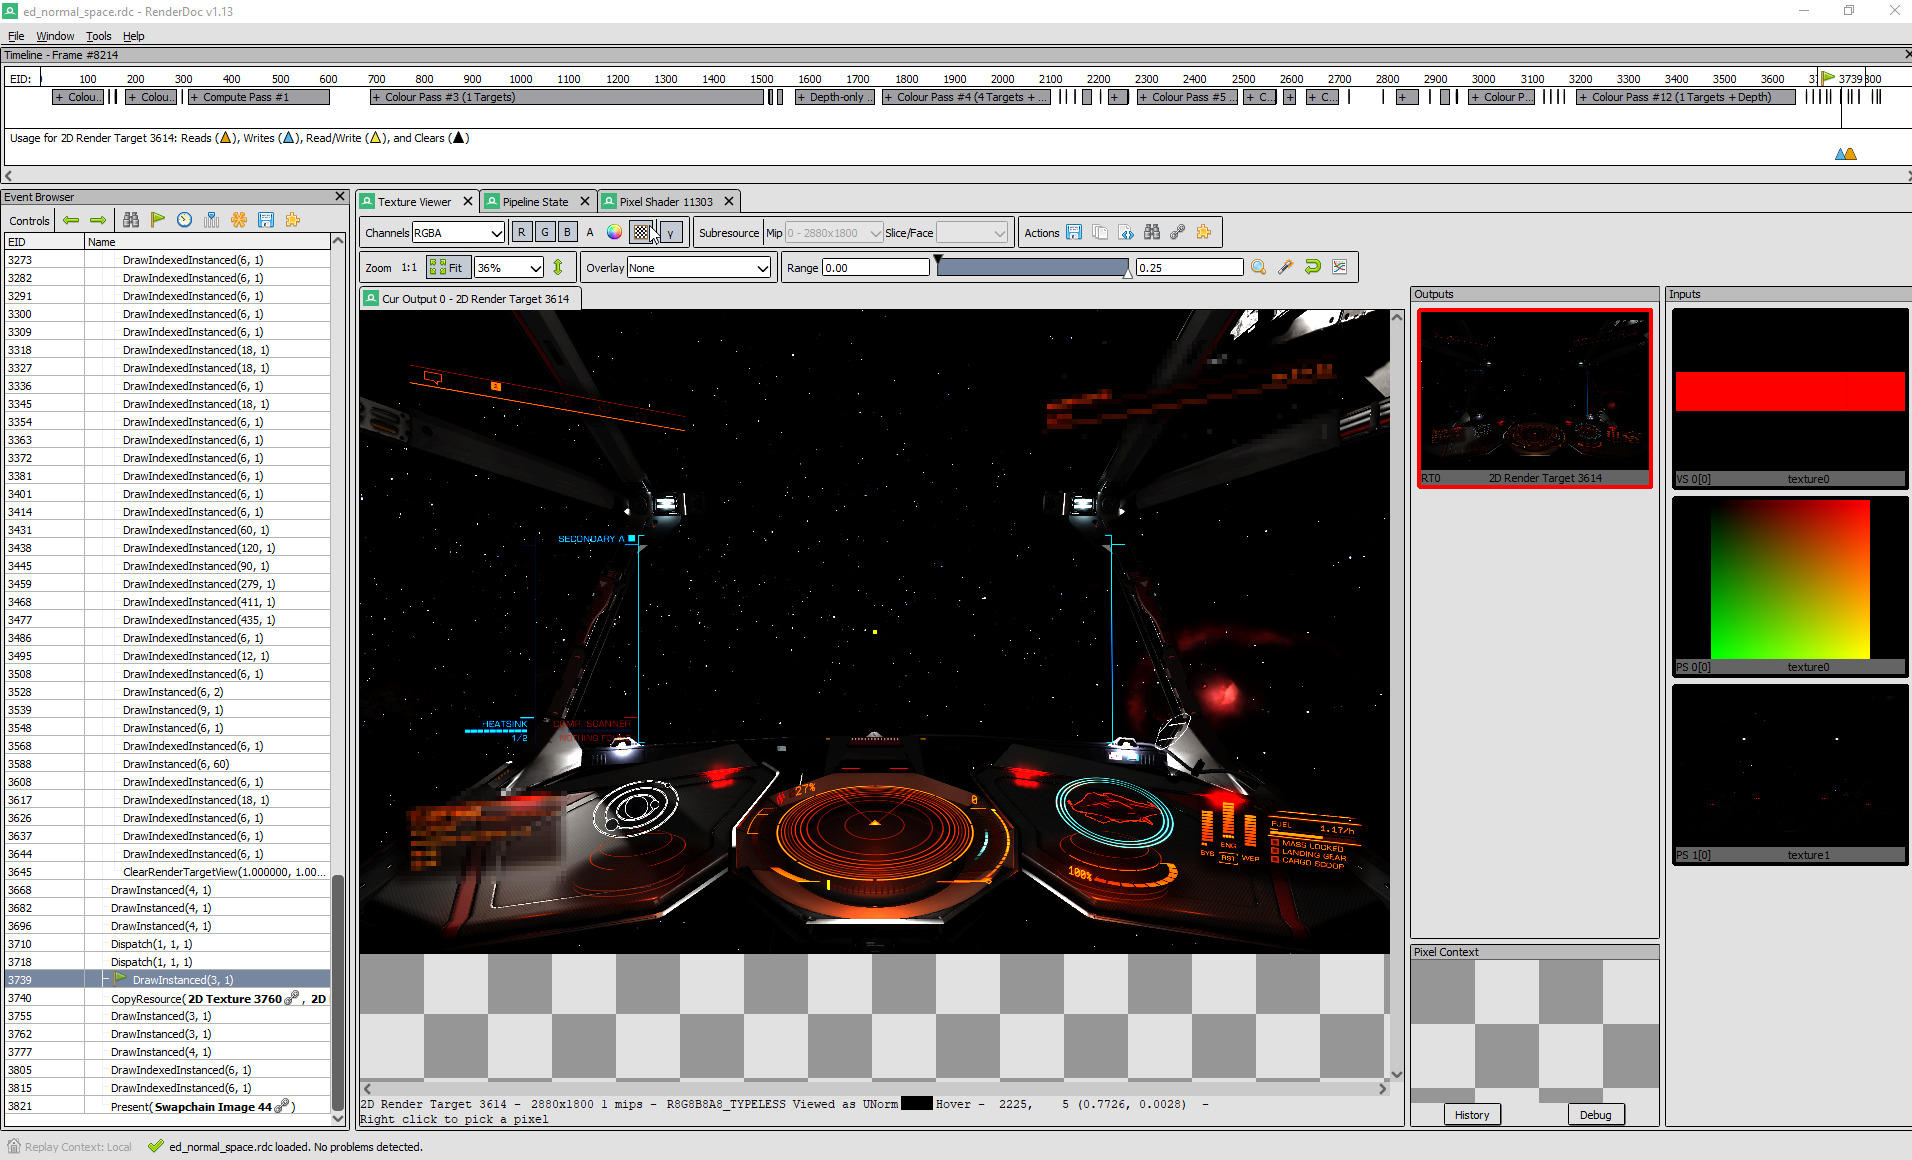Toggle the gamma display button

pyautogui.click(x=671, y=232)
